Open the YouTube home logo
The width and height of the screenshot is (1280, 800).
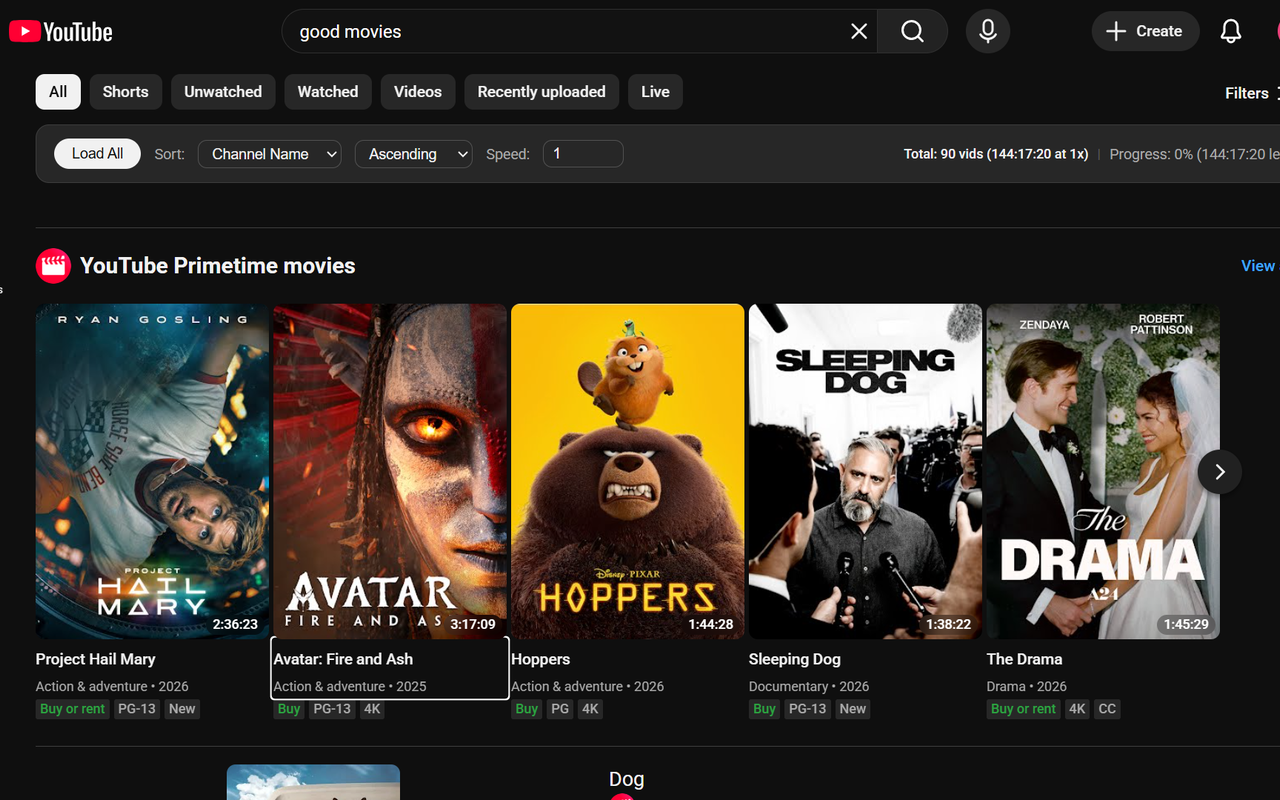[60, 31]
